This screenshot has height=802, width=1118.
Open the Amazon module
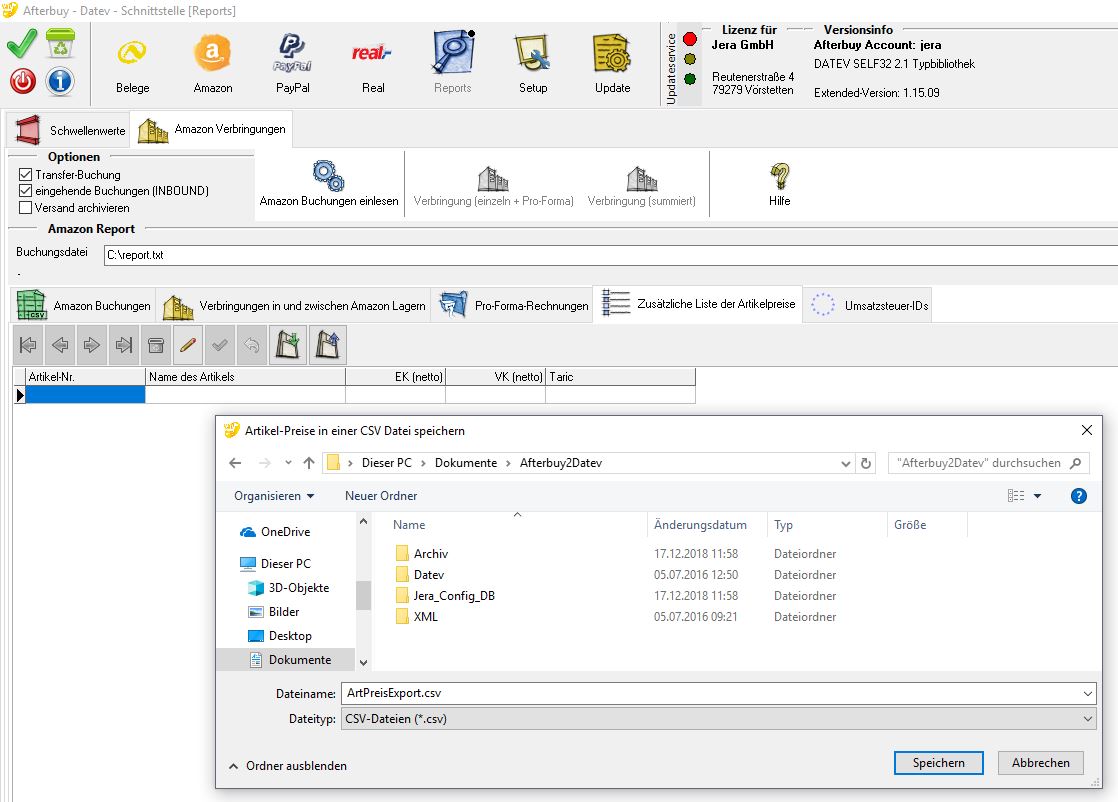coord(212,65)
